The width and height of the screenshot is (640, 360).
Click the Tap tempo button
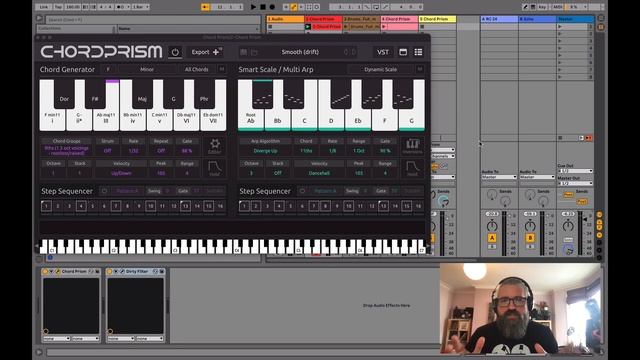point(58,7)
